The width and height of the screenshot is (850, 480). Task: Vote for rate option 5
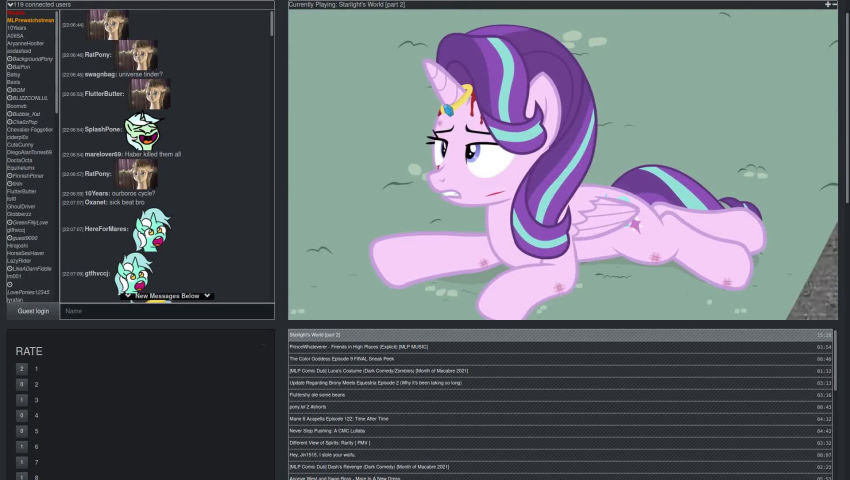click(x=22, y=431)
